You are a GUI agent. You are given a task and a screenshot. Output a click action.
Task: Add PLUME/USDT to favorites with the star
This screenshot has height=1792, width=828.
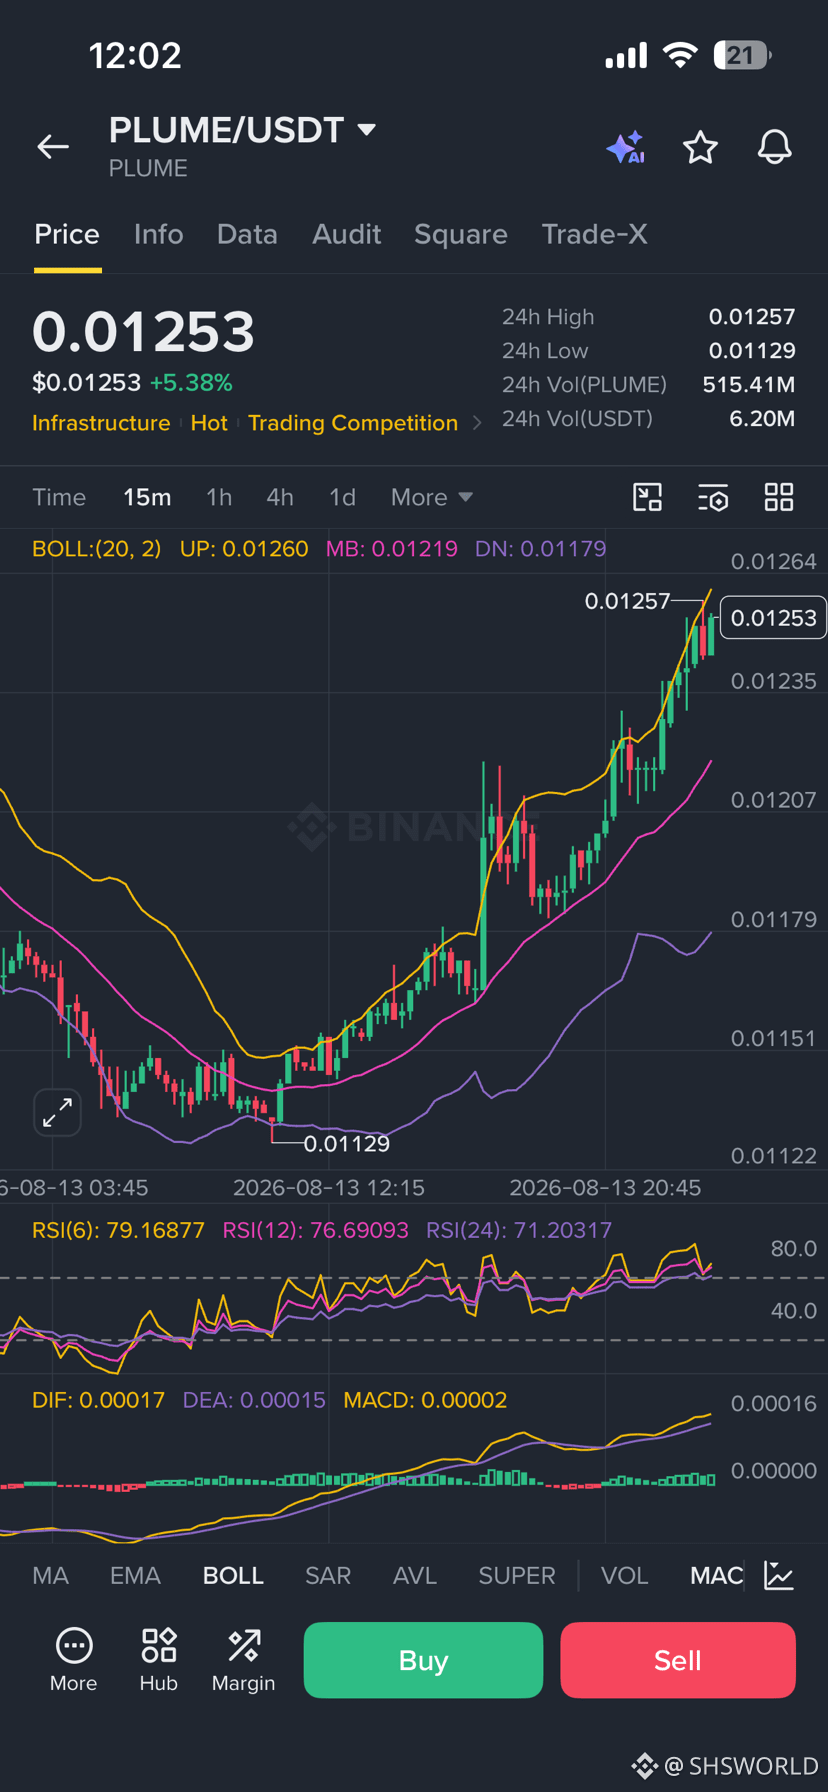click(700, 147)
